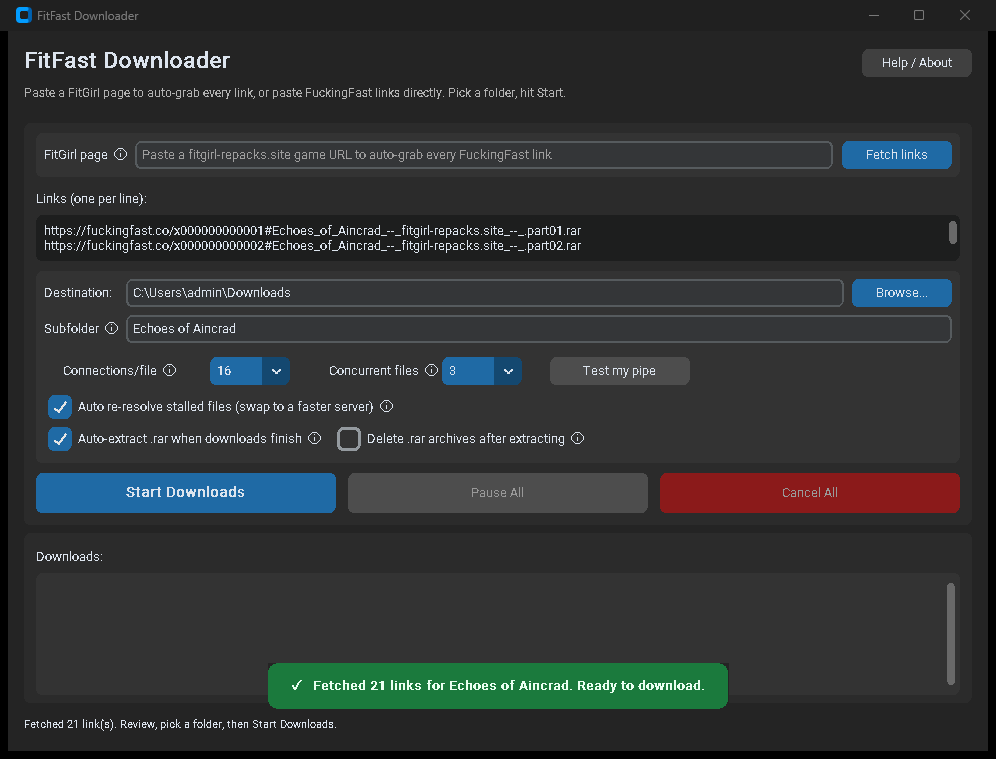This screenshot has height=759, width=996.
Task: Click the Connections/file info icon
Action: [x=170, y=370]
